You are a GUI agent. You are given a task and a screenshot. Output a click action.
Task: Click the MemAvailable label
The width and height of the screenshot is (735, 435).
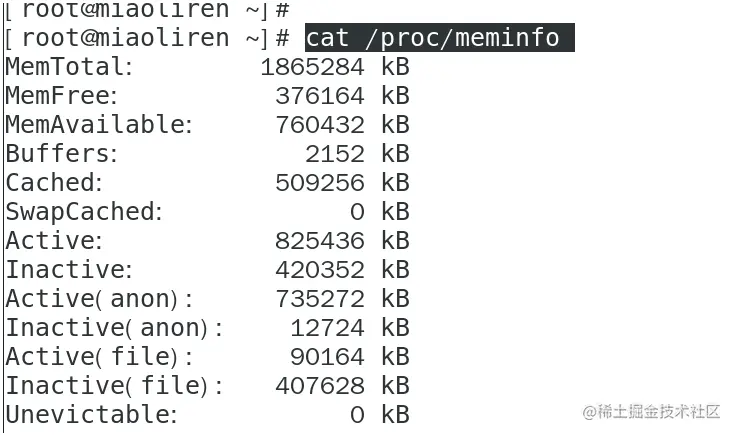(98, 125)
